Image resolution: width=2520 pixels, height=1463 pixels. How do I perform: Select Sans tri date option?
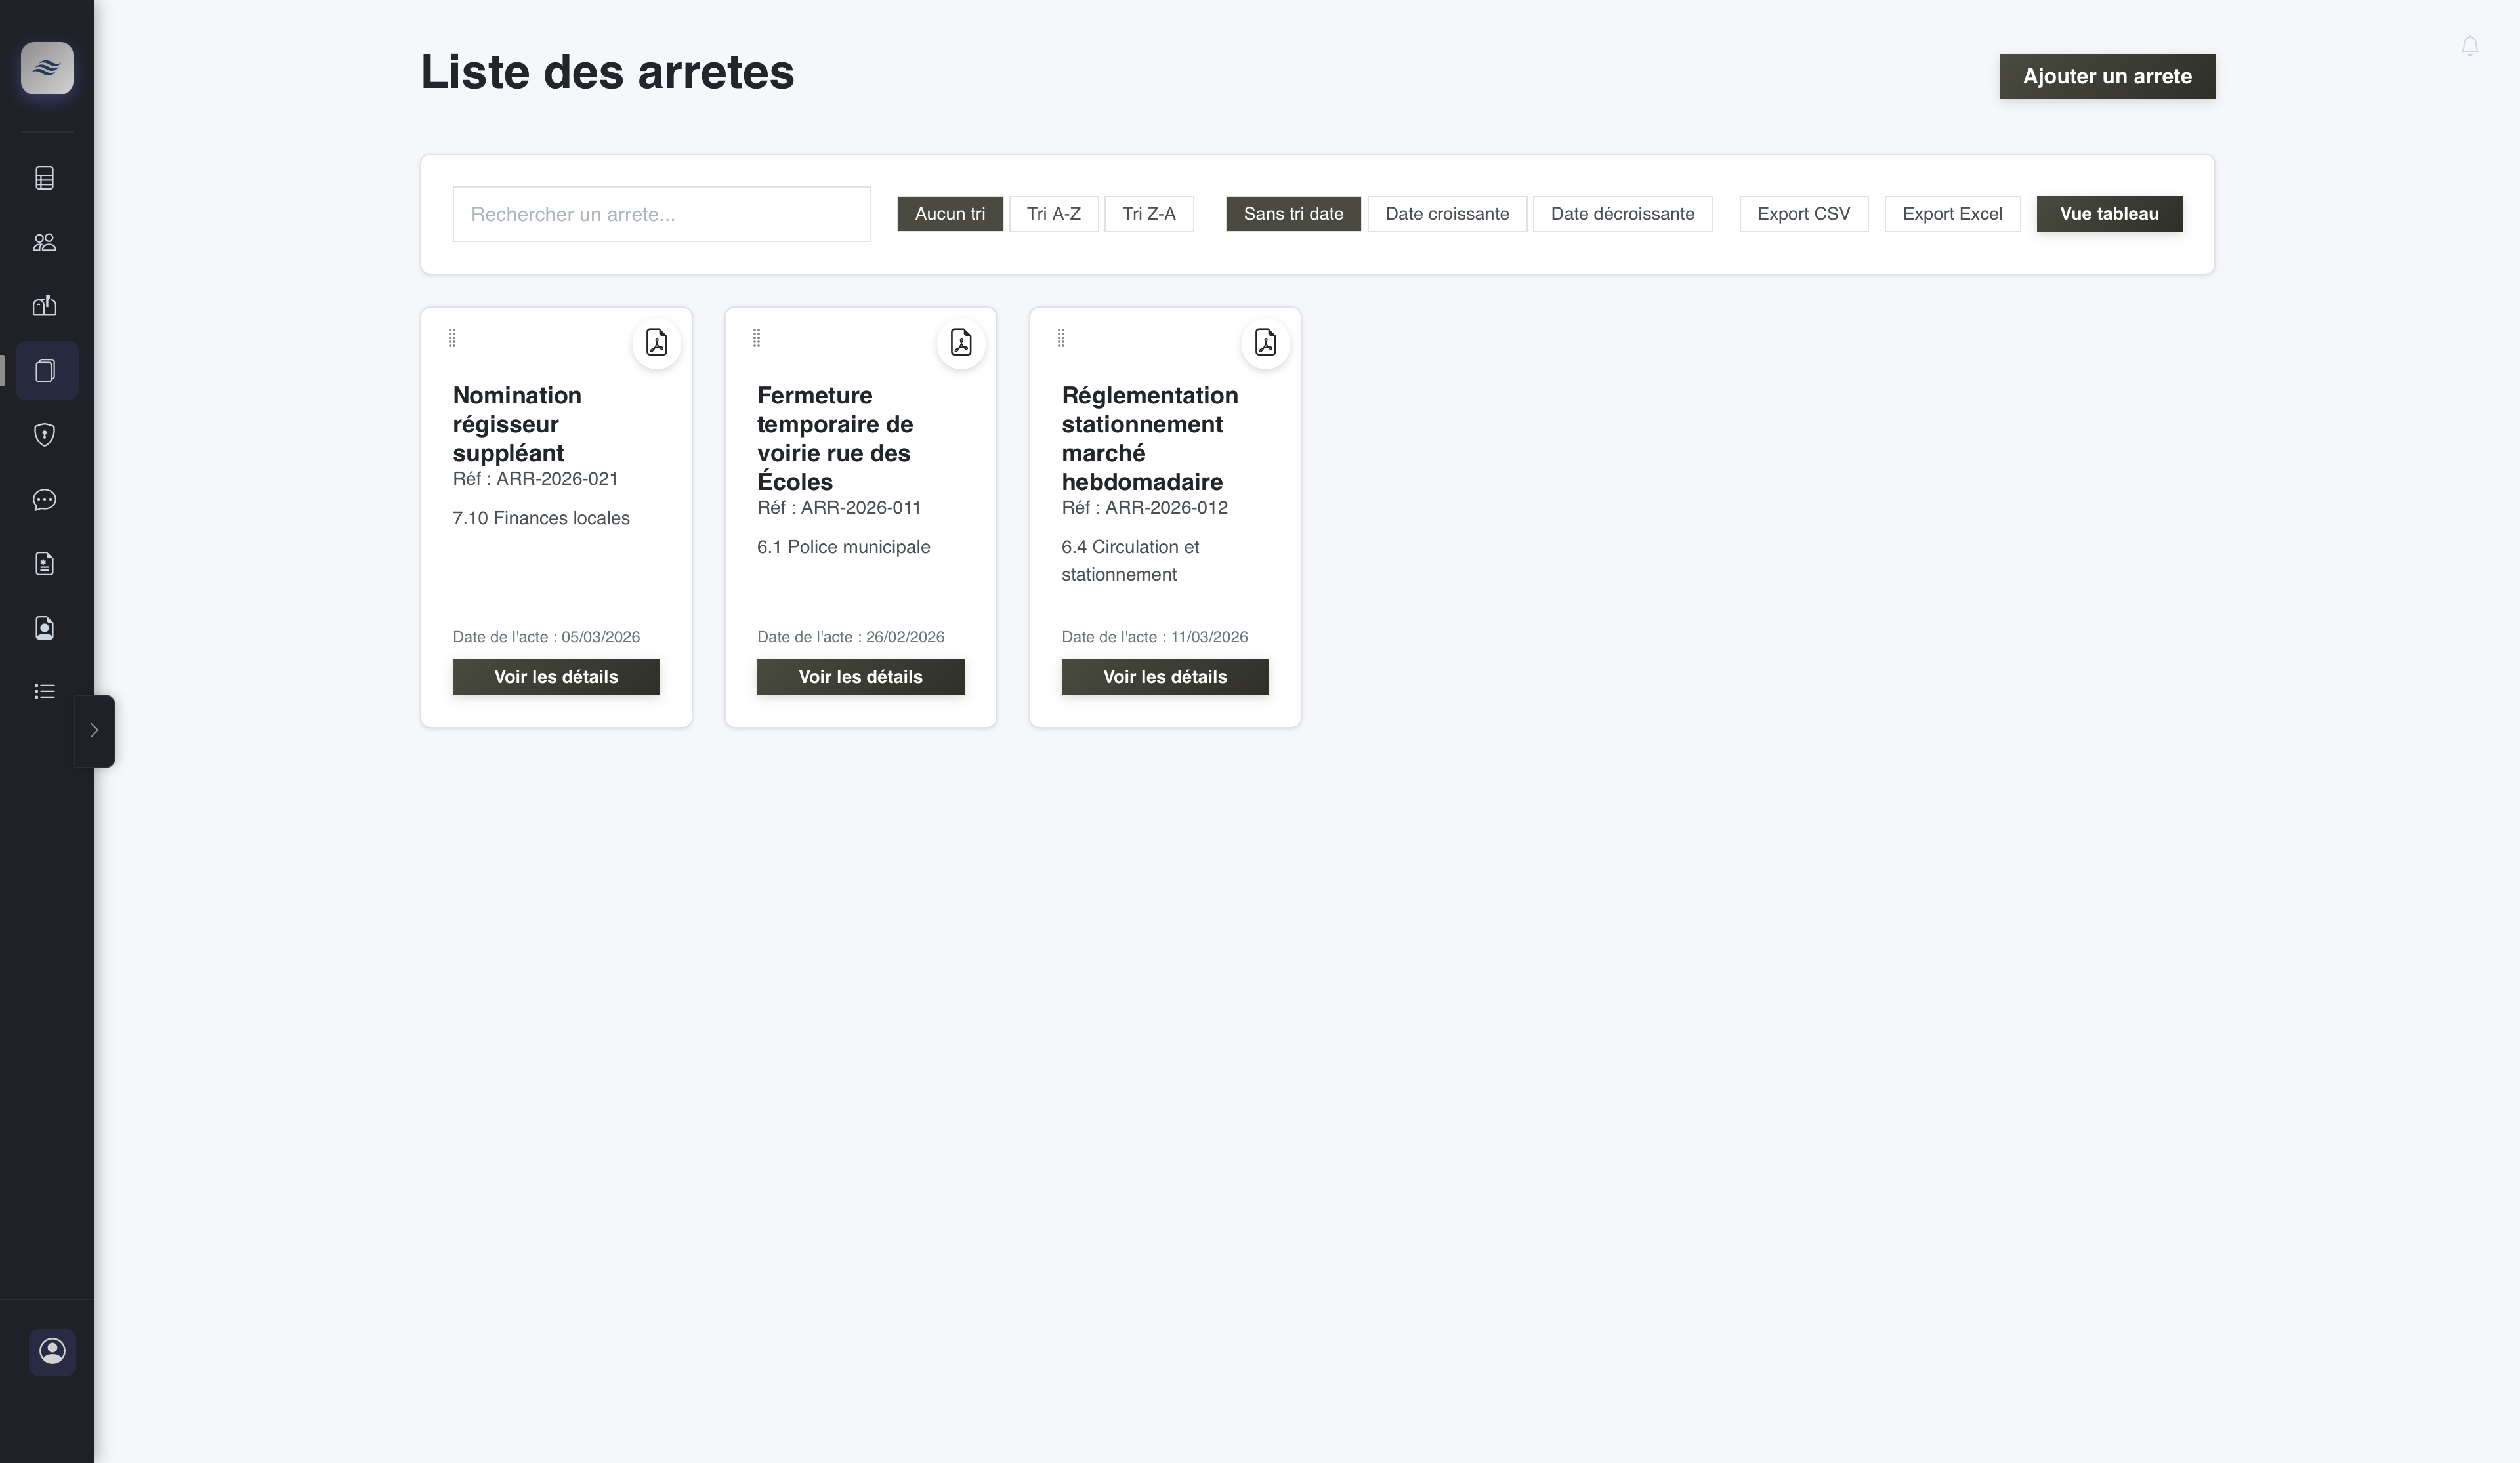coord(1293,213)
